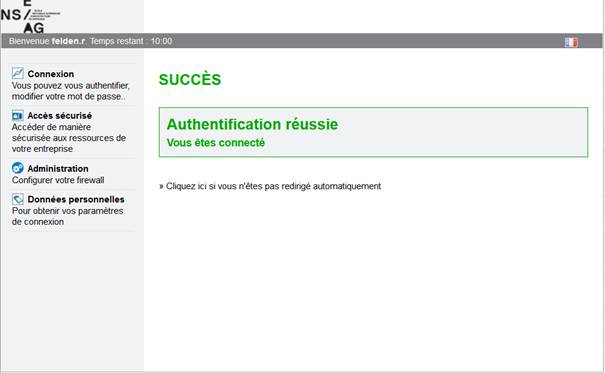Click the Vous pouvez vous authentifier description
The width and height of the screenshot is (605, 373).
pyautogui.click(x=71, y=91)
